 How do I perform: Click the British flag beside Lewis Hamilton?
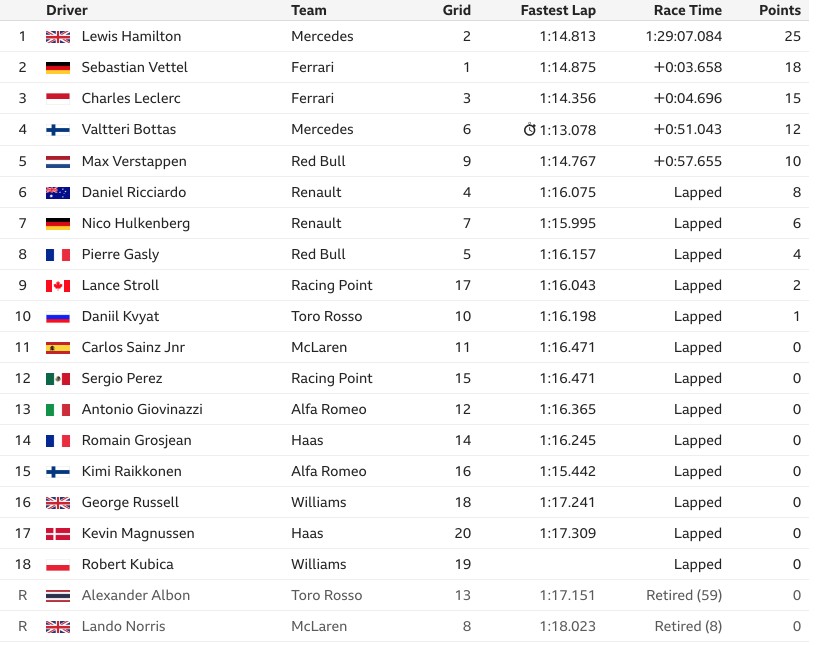(x=58, y=36)
